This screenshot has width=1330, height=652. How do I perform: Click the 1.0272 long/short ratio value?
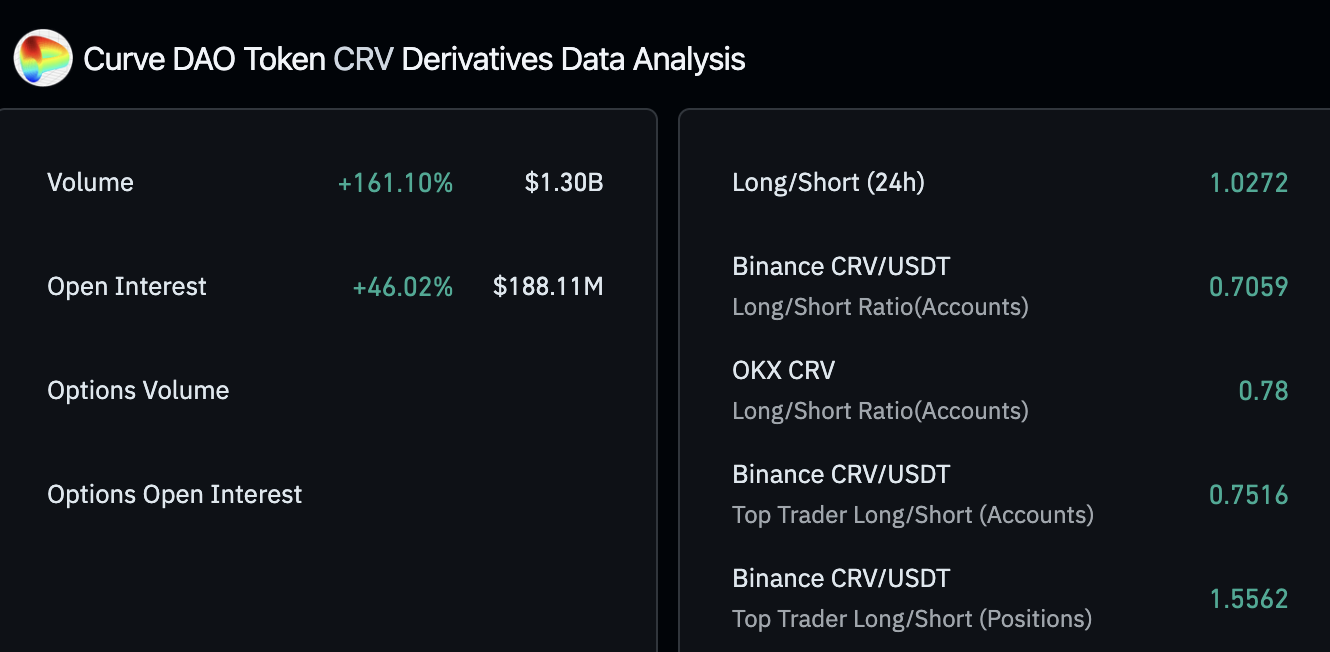[1248, 183]
